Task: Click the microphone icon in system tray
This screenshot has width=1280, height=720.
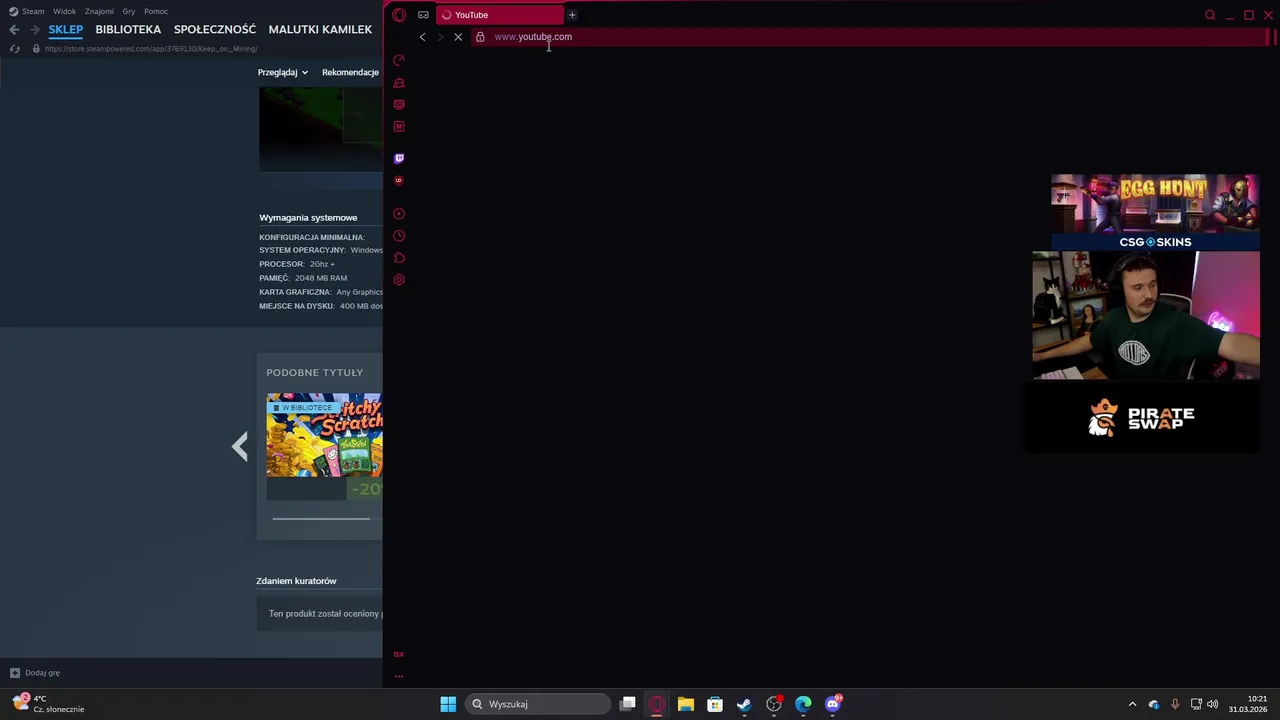Action: (x=1175, y=704)
